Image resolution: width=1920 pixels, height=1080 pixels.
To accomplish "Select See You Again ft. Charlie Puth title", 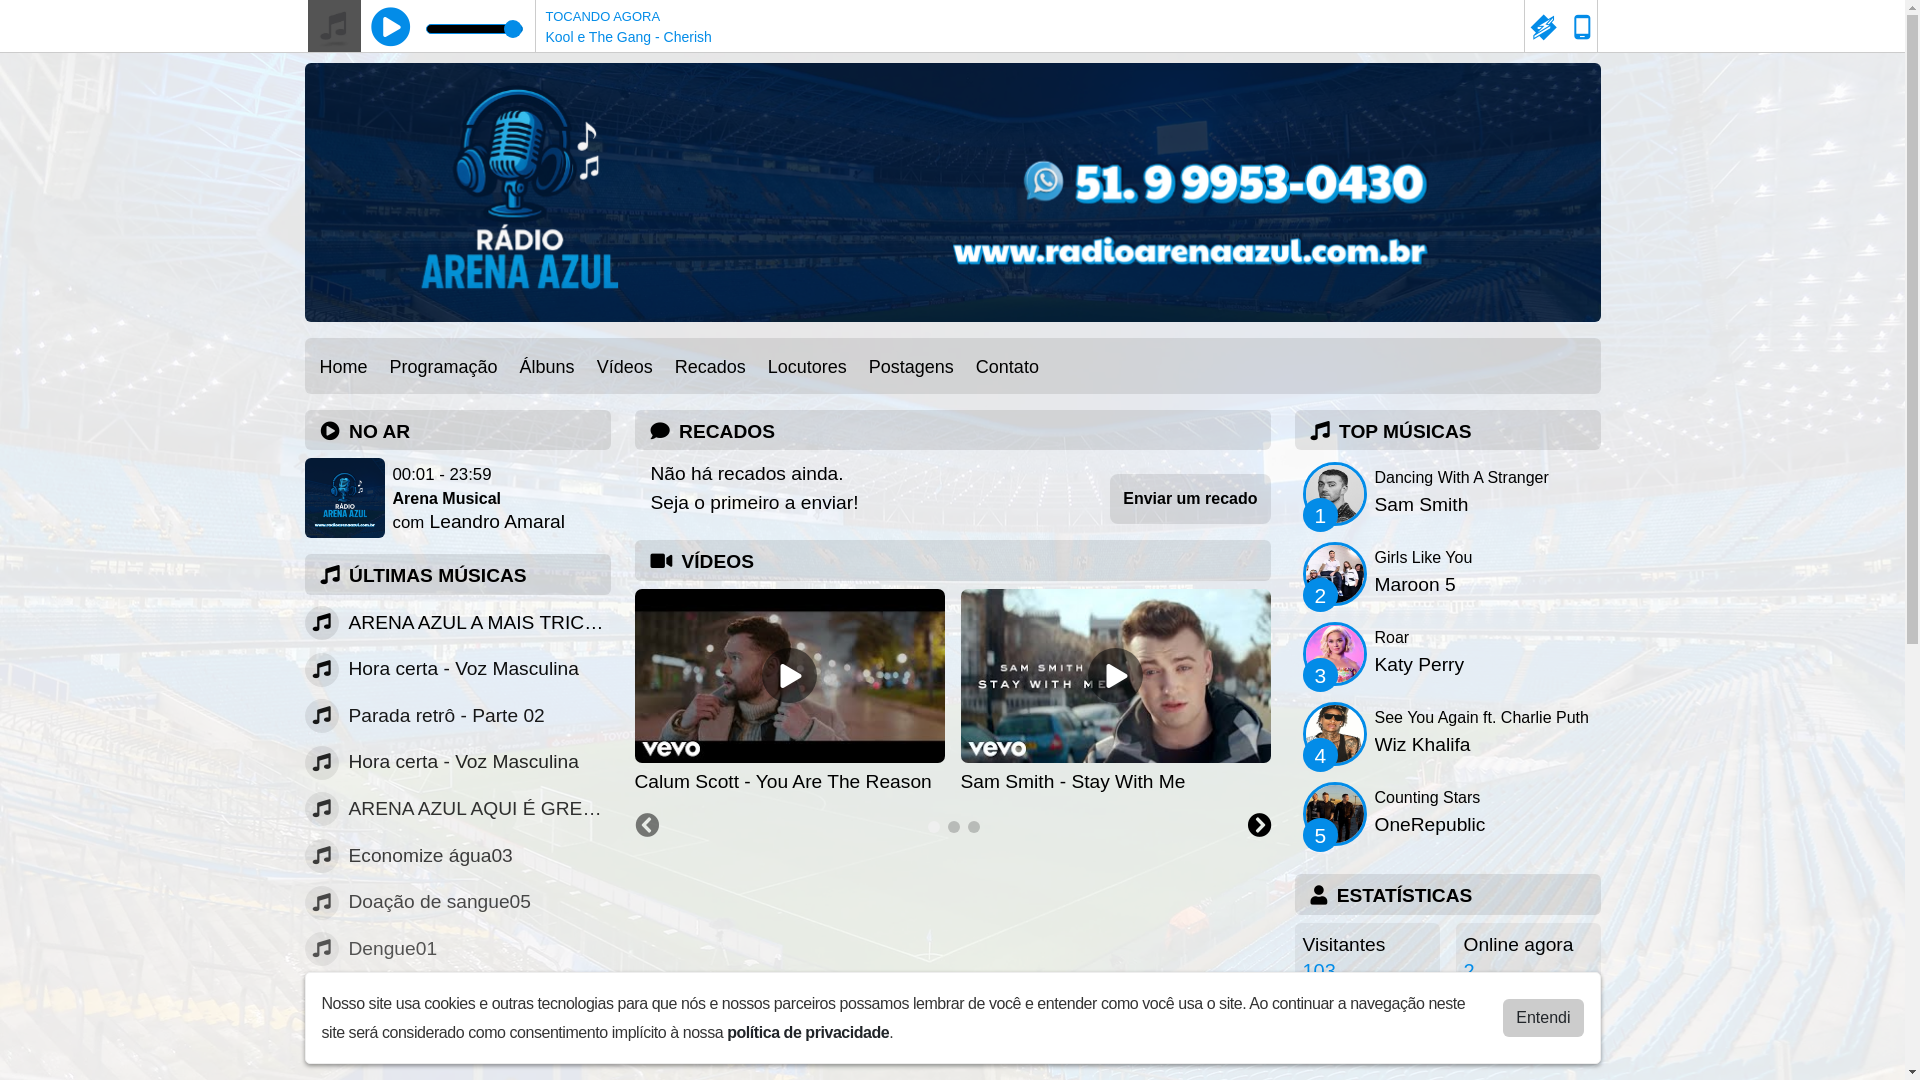I will 1481,718.
